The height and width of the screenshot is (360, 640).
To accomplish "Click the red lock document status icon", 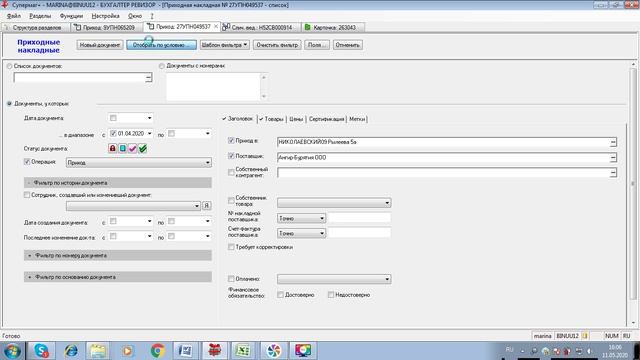I will pyautogui.click(x=113, y=149).
